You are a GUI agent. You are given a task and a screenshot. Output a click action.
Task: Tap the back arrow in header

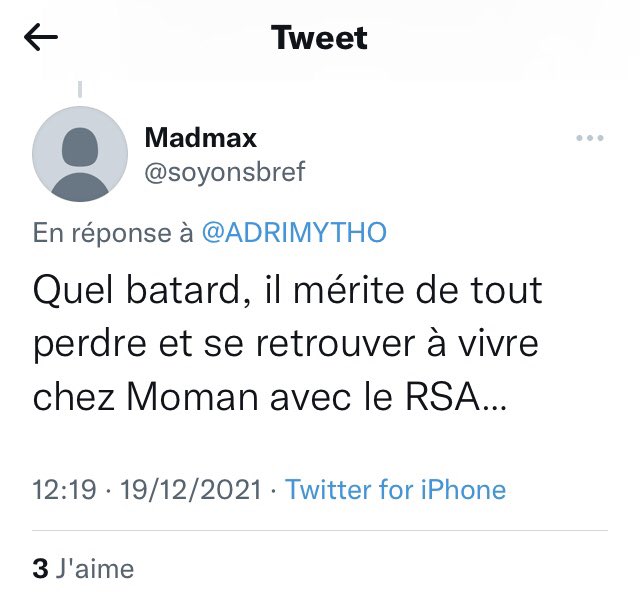(x=41, y=38)
